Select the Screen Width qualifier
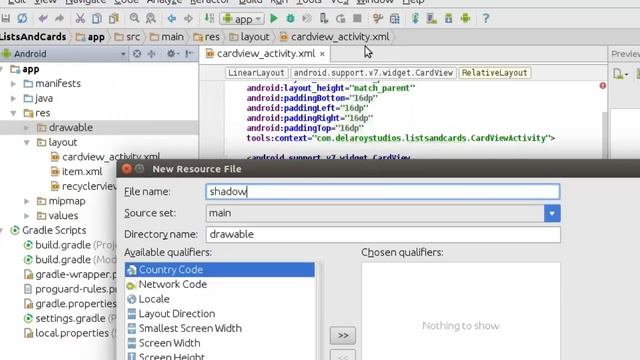 [220, 343]
